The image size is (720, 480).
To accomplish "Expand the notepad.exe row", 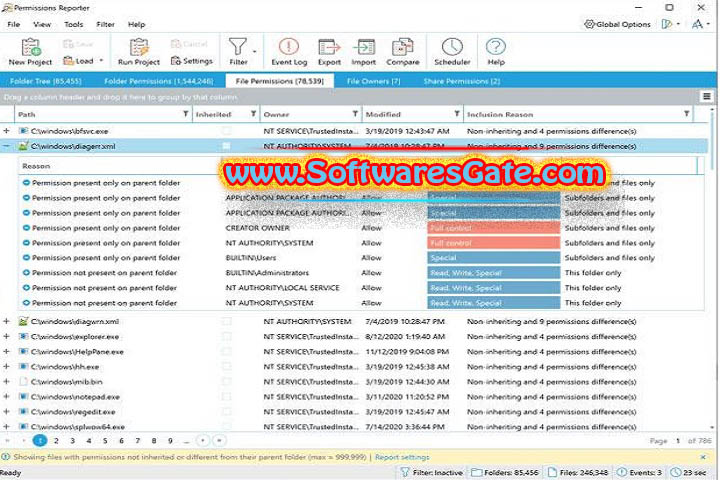I will pos(6,397).
